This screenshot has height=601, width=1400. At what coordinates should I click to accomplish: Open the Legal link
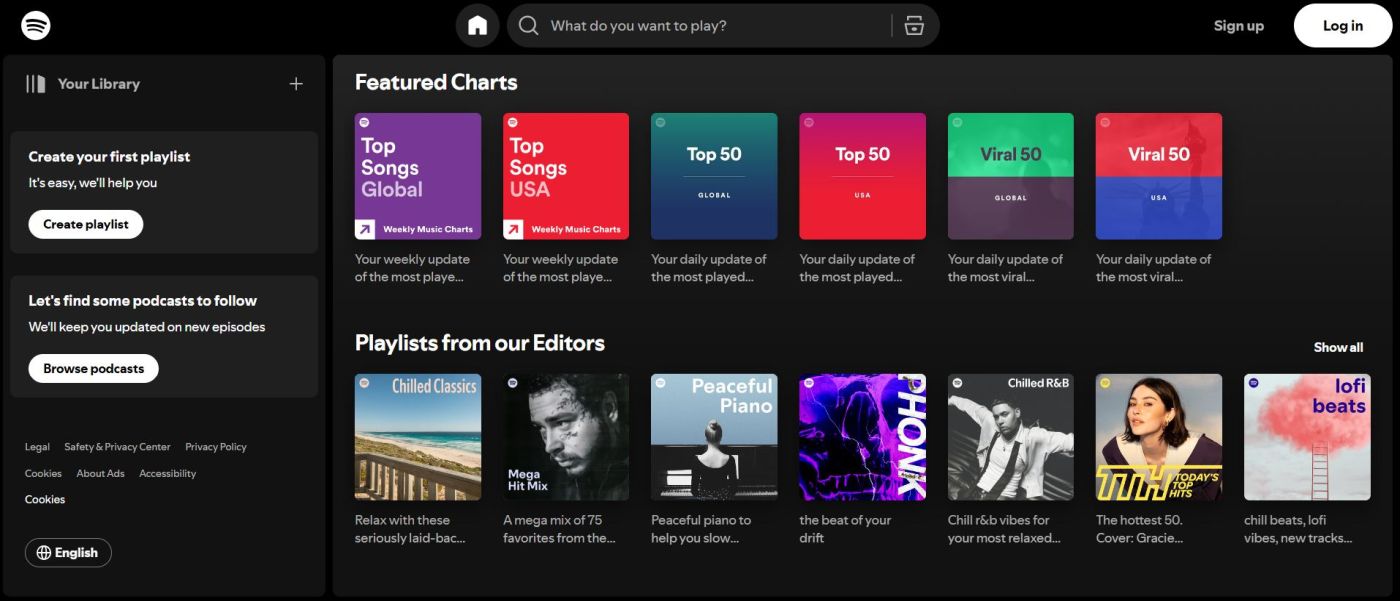[x=37, y=447]
